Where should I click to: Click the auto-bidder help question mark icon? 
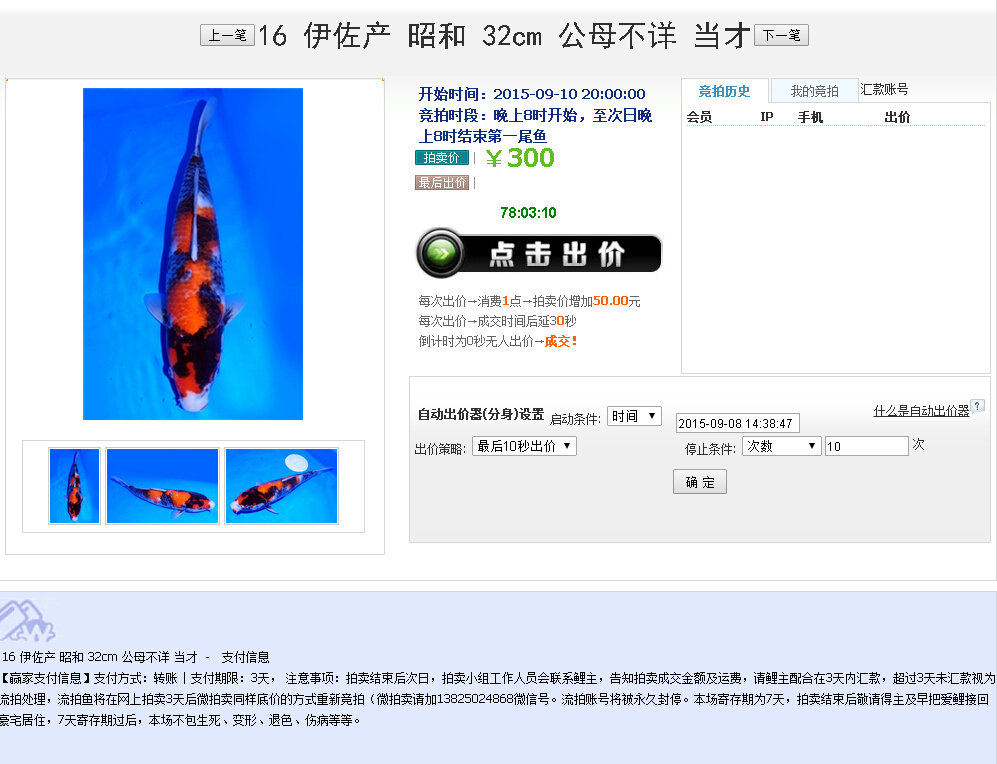[x=978, y=406]
